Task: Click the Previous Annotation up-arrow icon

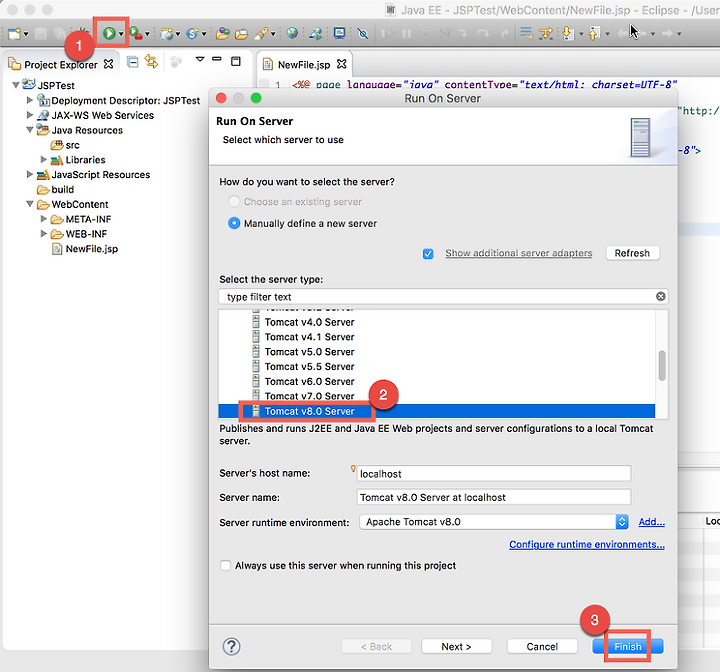Action: 594,33
